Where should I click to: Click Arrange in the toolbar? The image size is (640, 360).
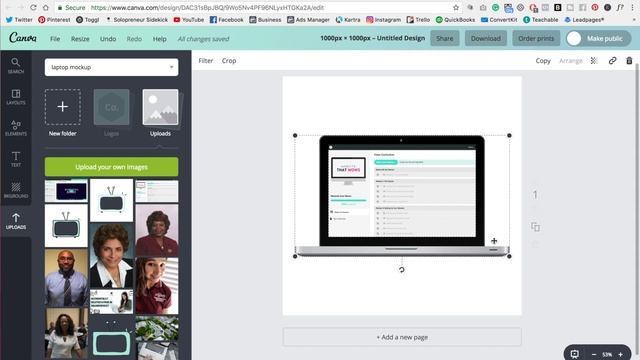tap(571, 60)
